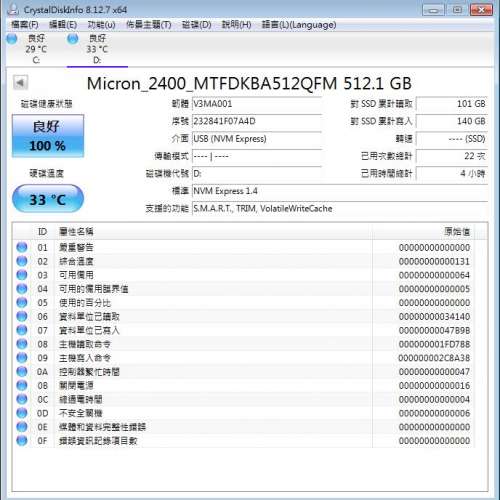Click raw value 000000002C8A38 in row 09
The image size is (500, 500).
pos(434,358)
